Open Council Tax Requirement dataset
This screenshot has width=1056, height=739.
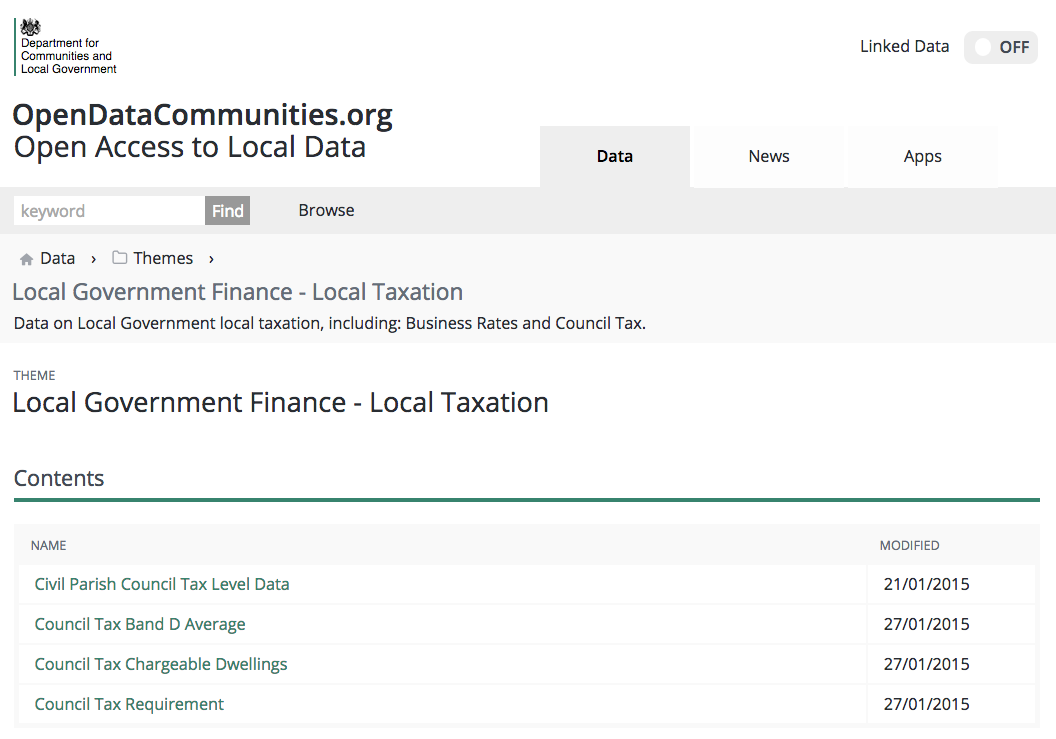click(129, 704)
